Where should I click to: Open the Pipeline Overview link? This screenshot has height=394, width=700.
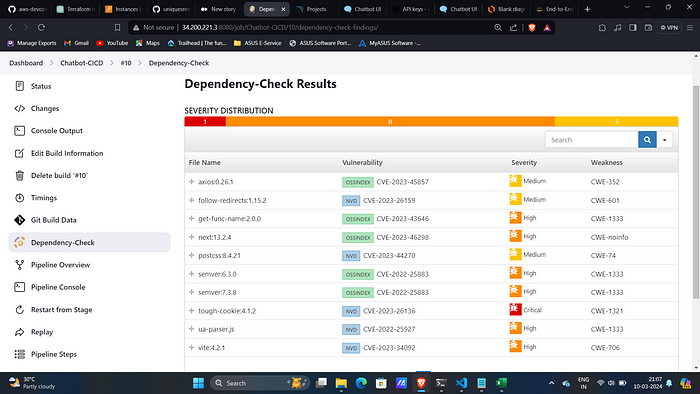[x=60, y=265]
